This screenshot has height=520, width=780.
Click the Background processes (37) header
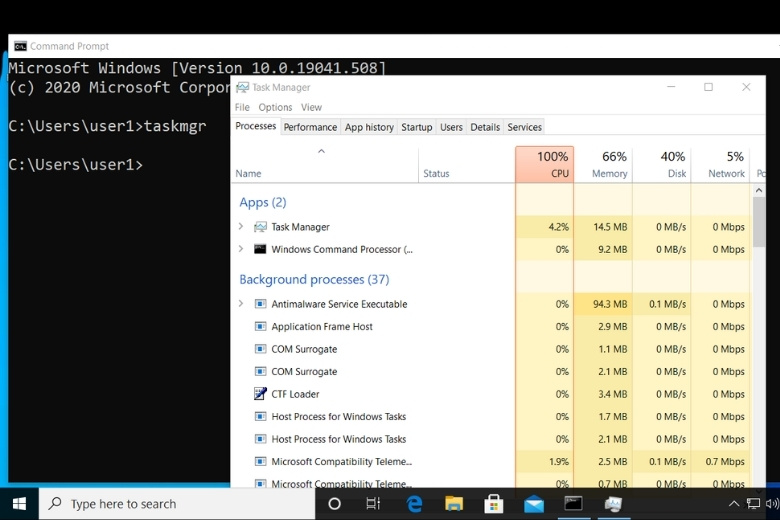click(x=314, y=280)
